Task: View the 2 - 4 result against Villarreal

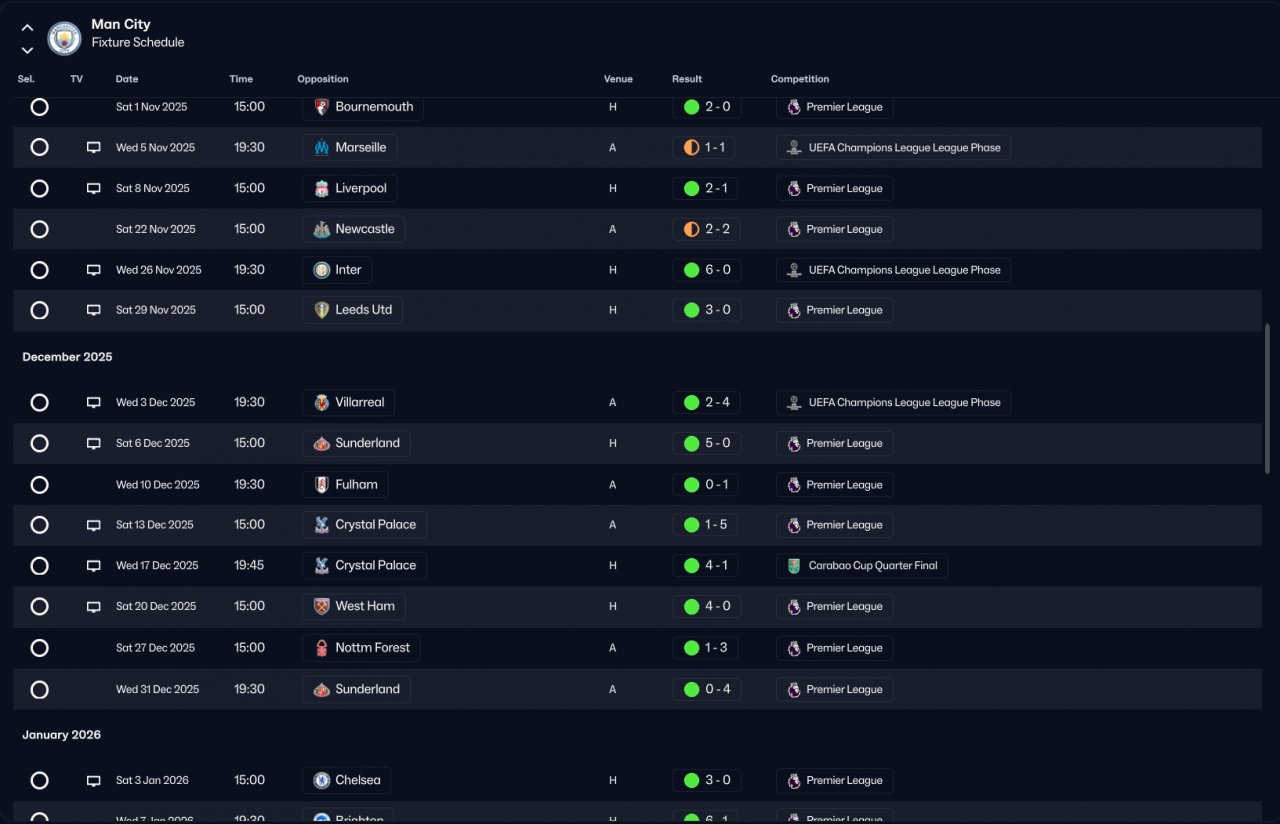Action: [x=707, y=403]
